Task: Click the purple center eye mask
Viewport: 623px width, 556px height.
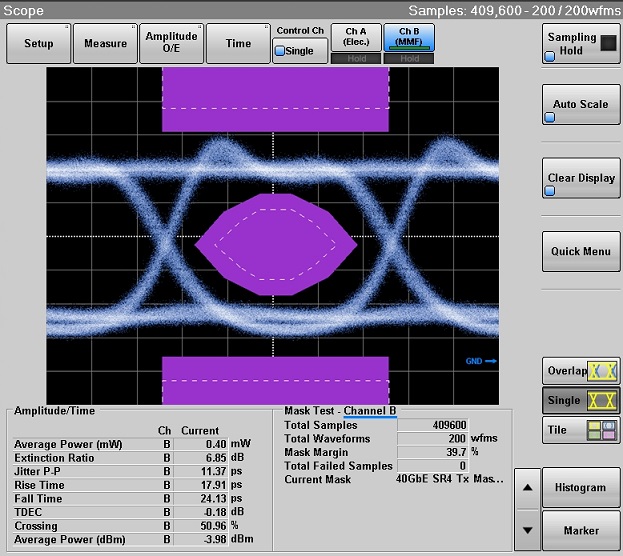Action: (x=276, y=243)
